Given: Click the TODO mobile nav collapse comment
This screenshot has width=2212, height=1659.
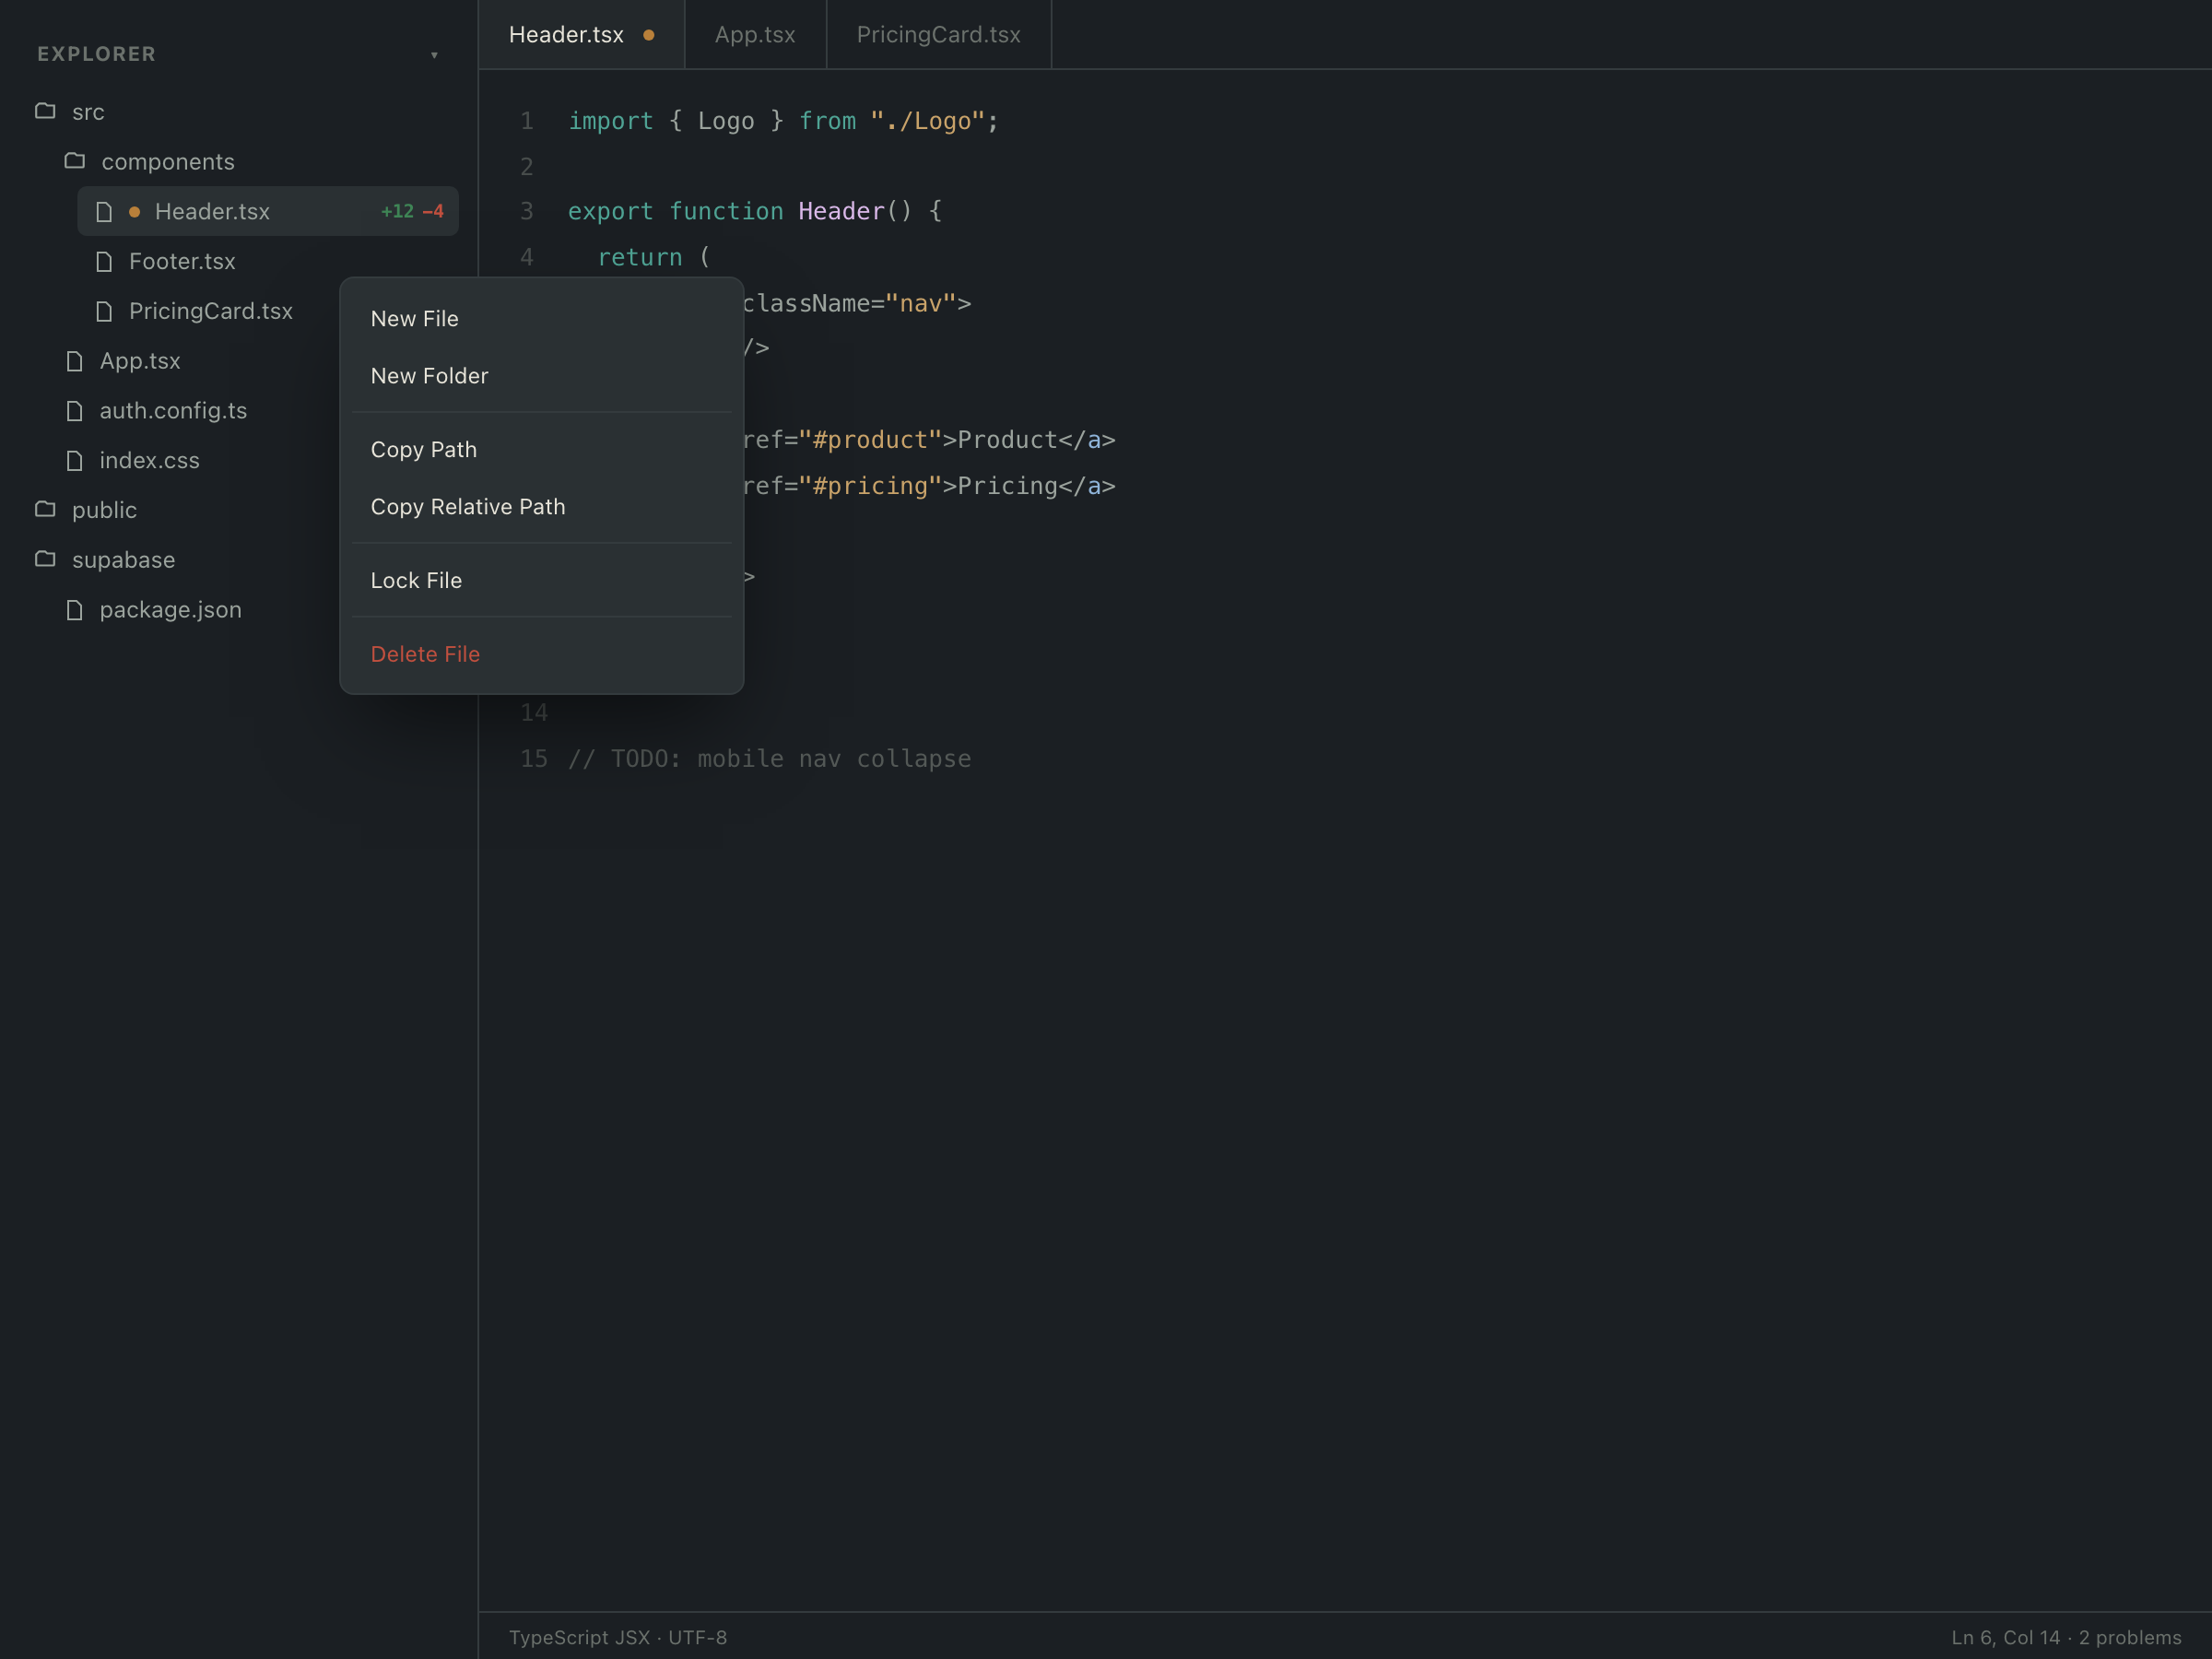Looking at the screenshot, I should [x=770, y=759].
